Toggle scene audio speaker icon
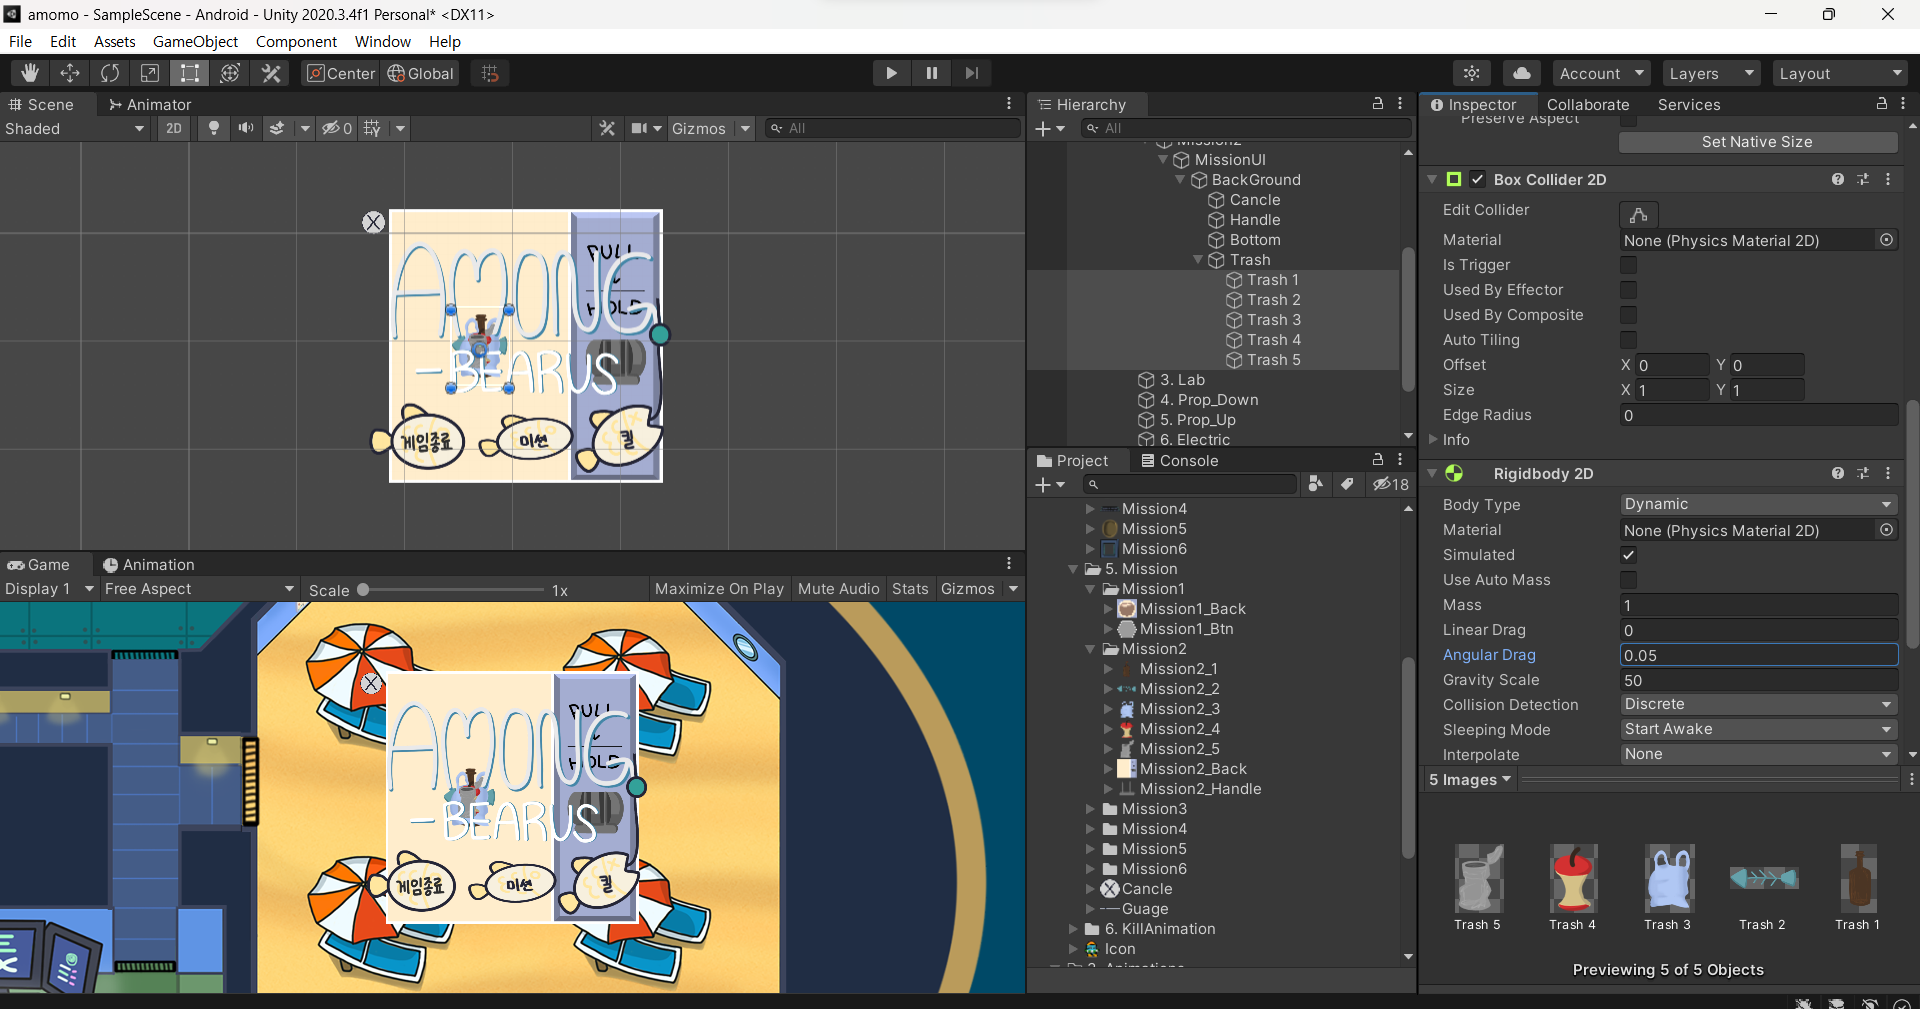The image size is (1920, 1009). click(245, 128)
